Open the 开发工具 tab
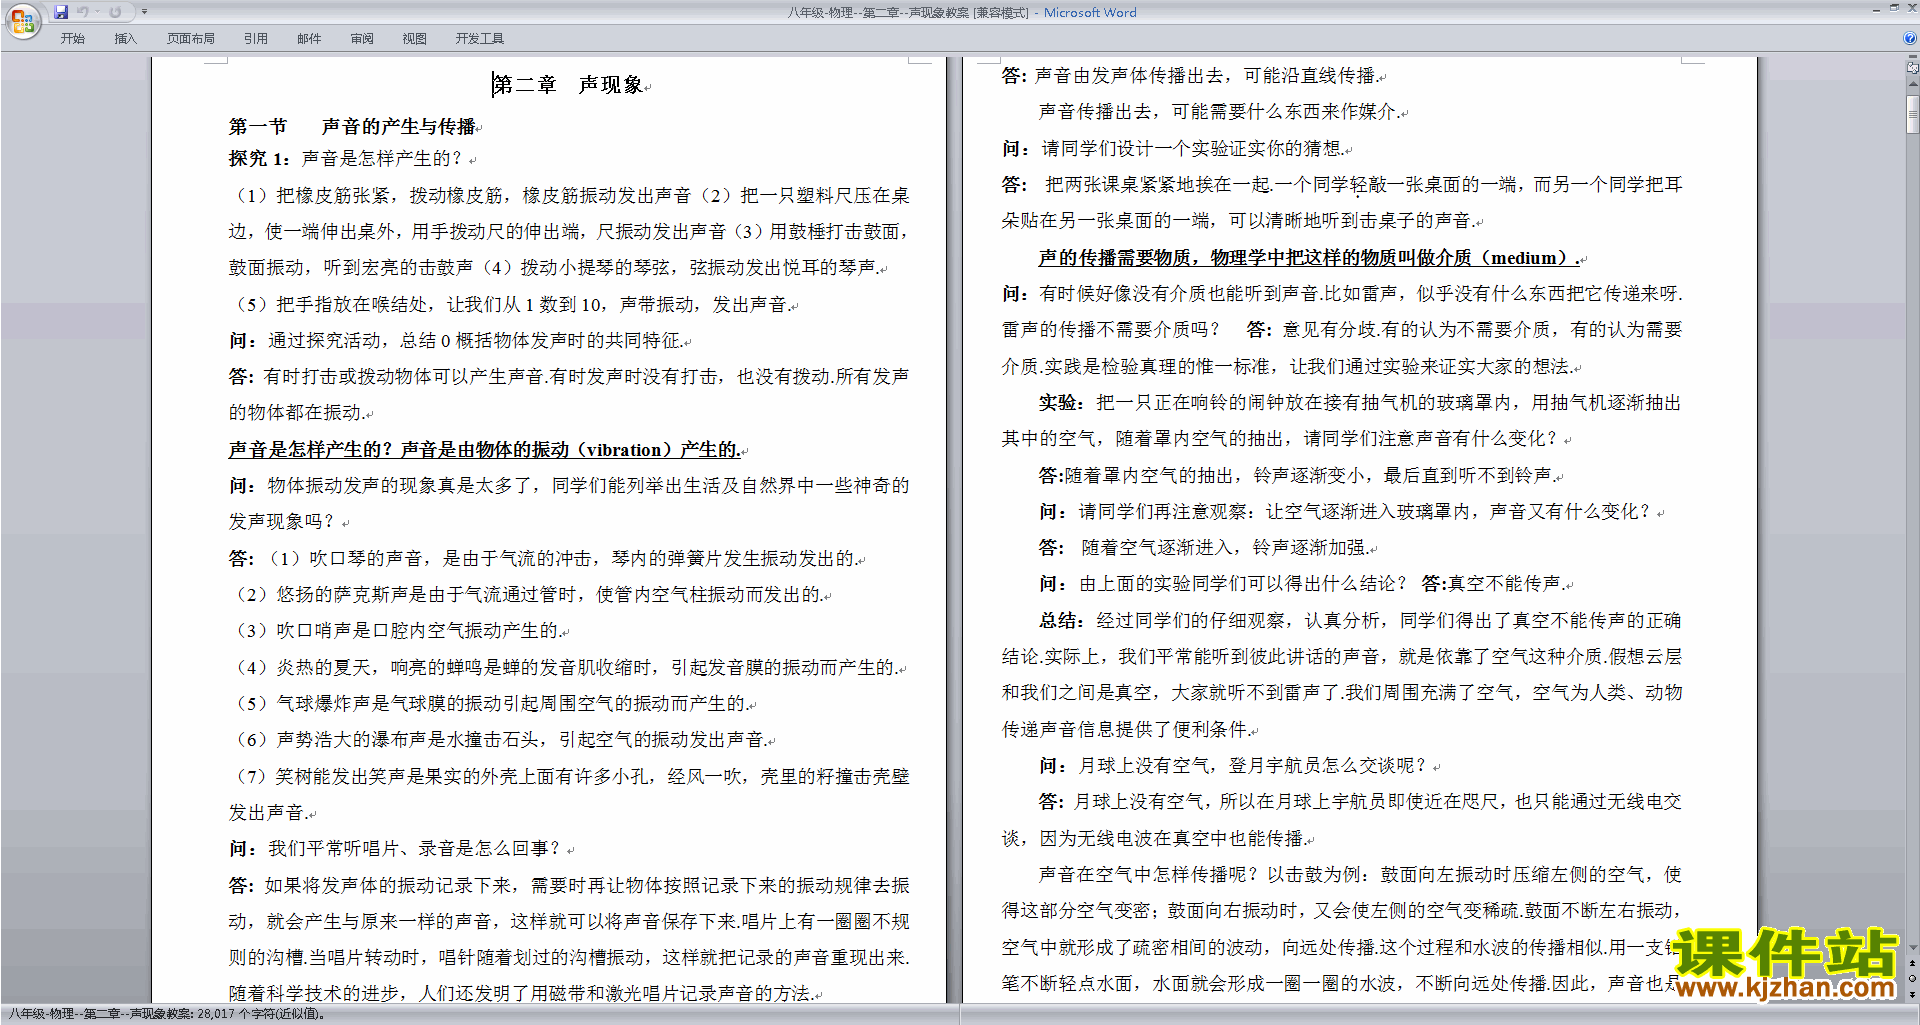This screenshot has width=1920, height=1025. pos(480,38)
